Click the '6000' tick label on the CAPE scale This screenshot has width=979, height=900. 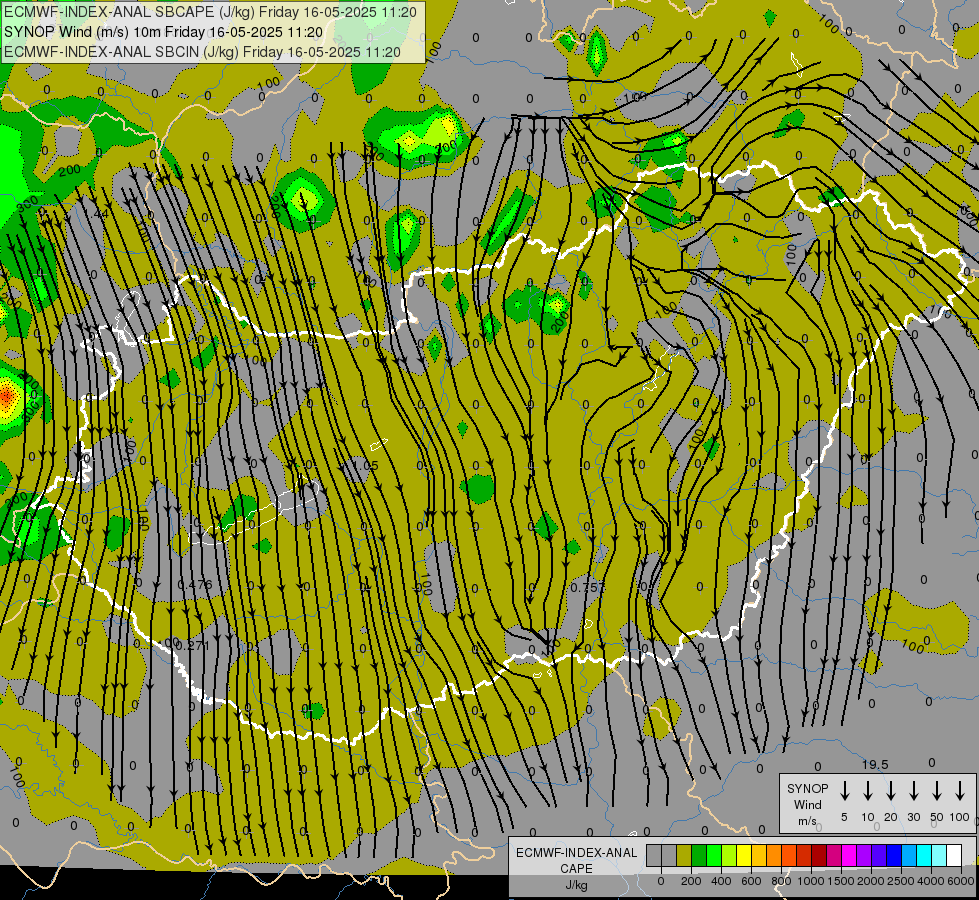961,881
